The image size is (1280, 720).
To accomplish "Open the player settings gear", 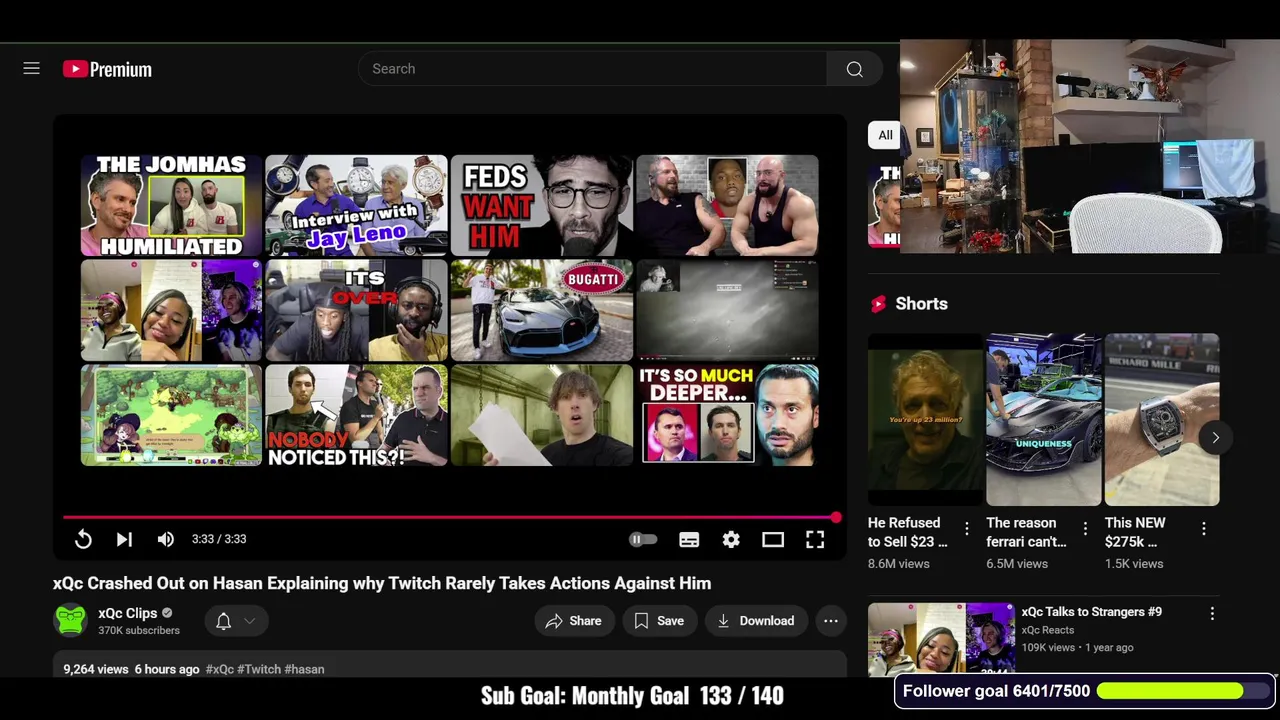I will 731,539.
